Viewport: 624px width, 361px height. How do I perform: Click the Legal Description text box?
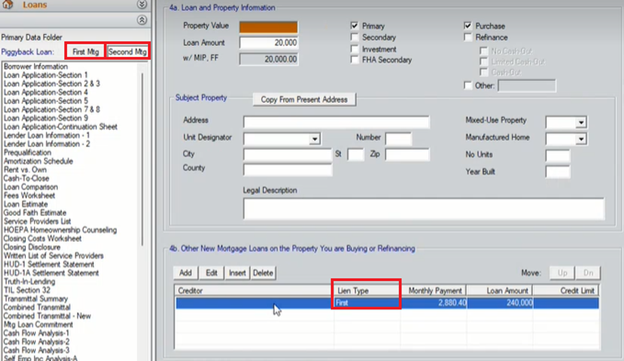(424, 209)
